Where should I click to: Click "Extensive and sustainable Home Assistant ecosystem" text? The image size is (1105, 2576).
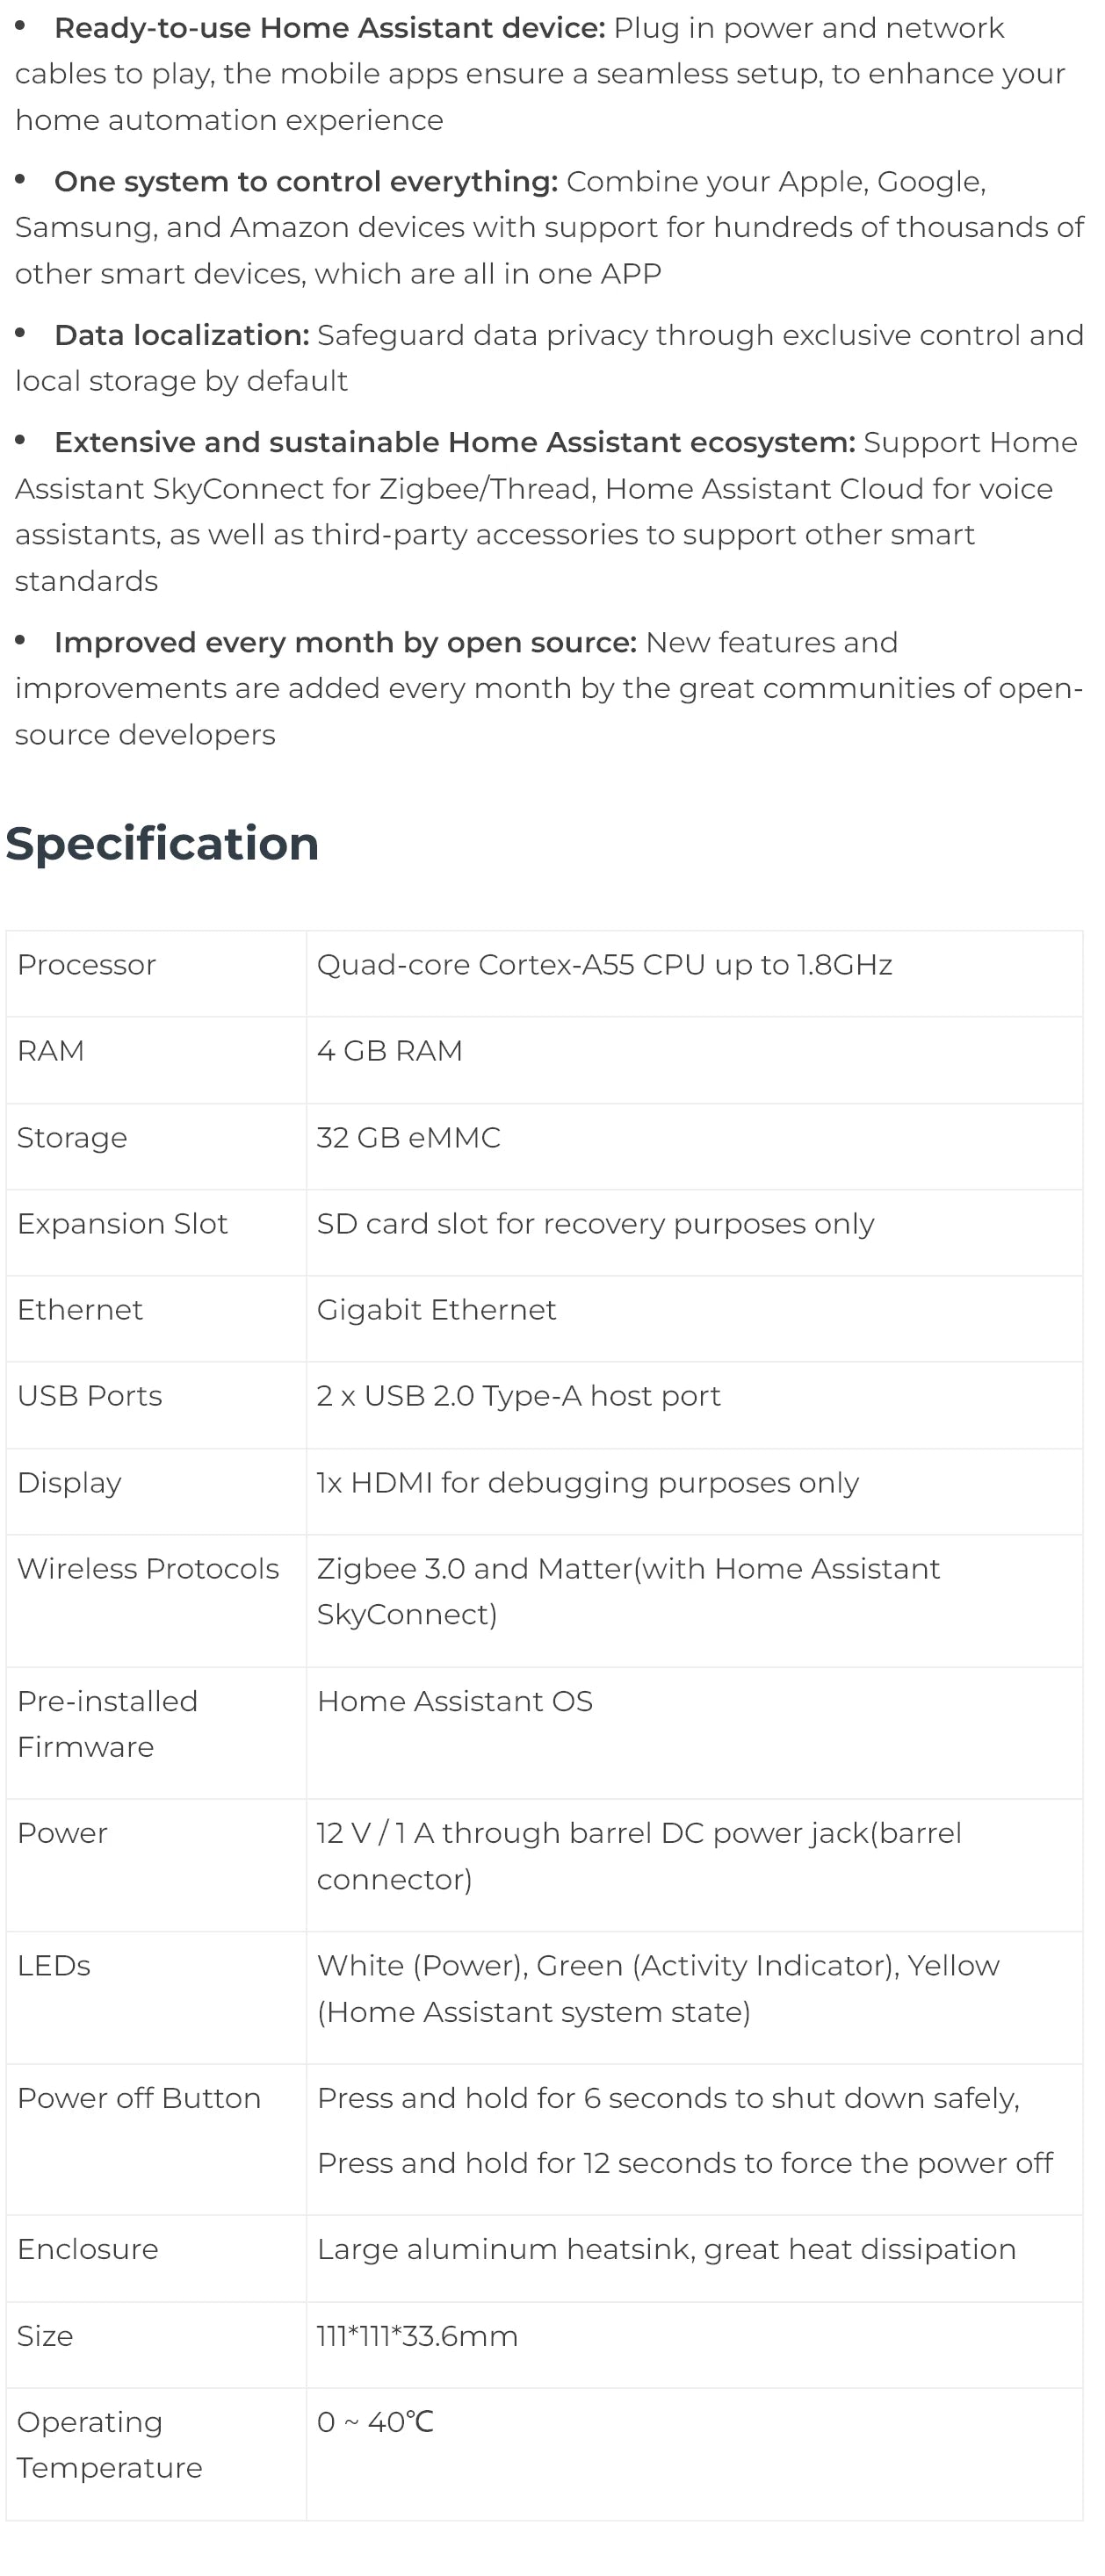click(x=454, y=442)
